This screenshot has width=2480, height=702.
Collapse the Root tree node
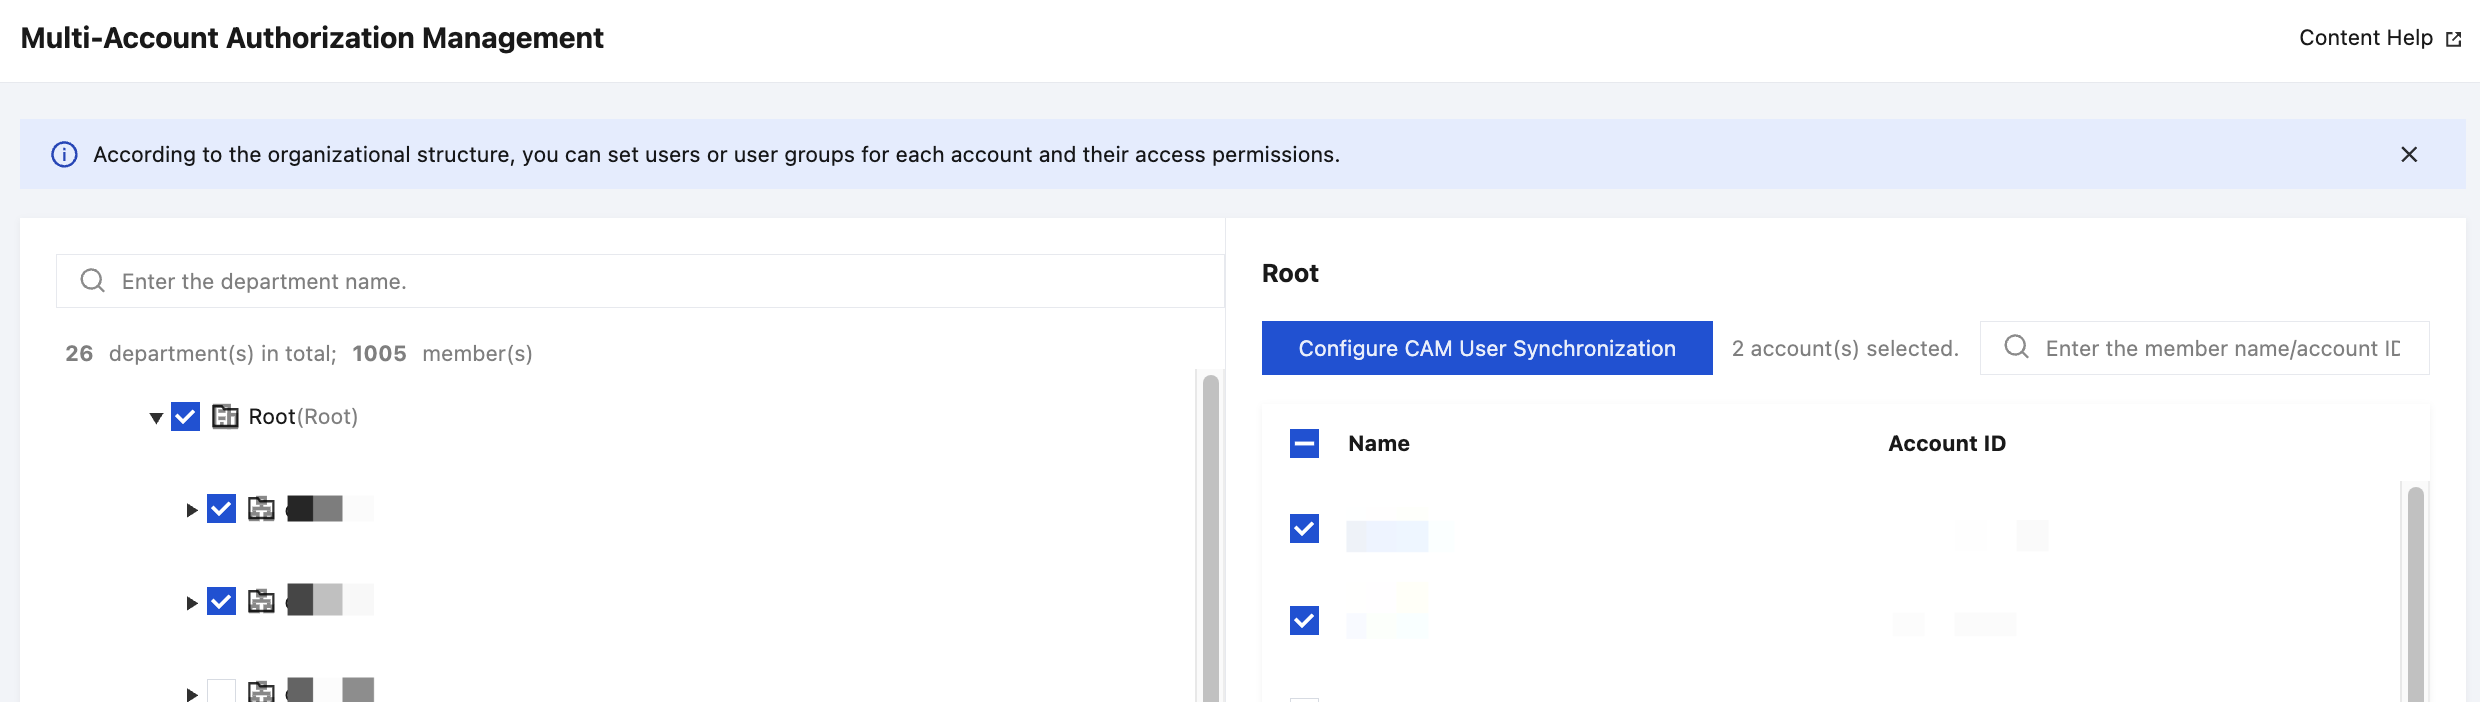point(156,418)
